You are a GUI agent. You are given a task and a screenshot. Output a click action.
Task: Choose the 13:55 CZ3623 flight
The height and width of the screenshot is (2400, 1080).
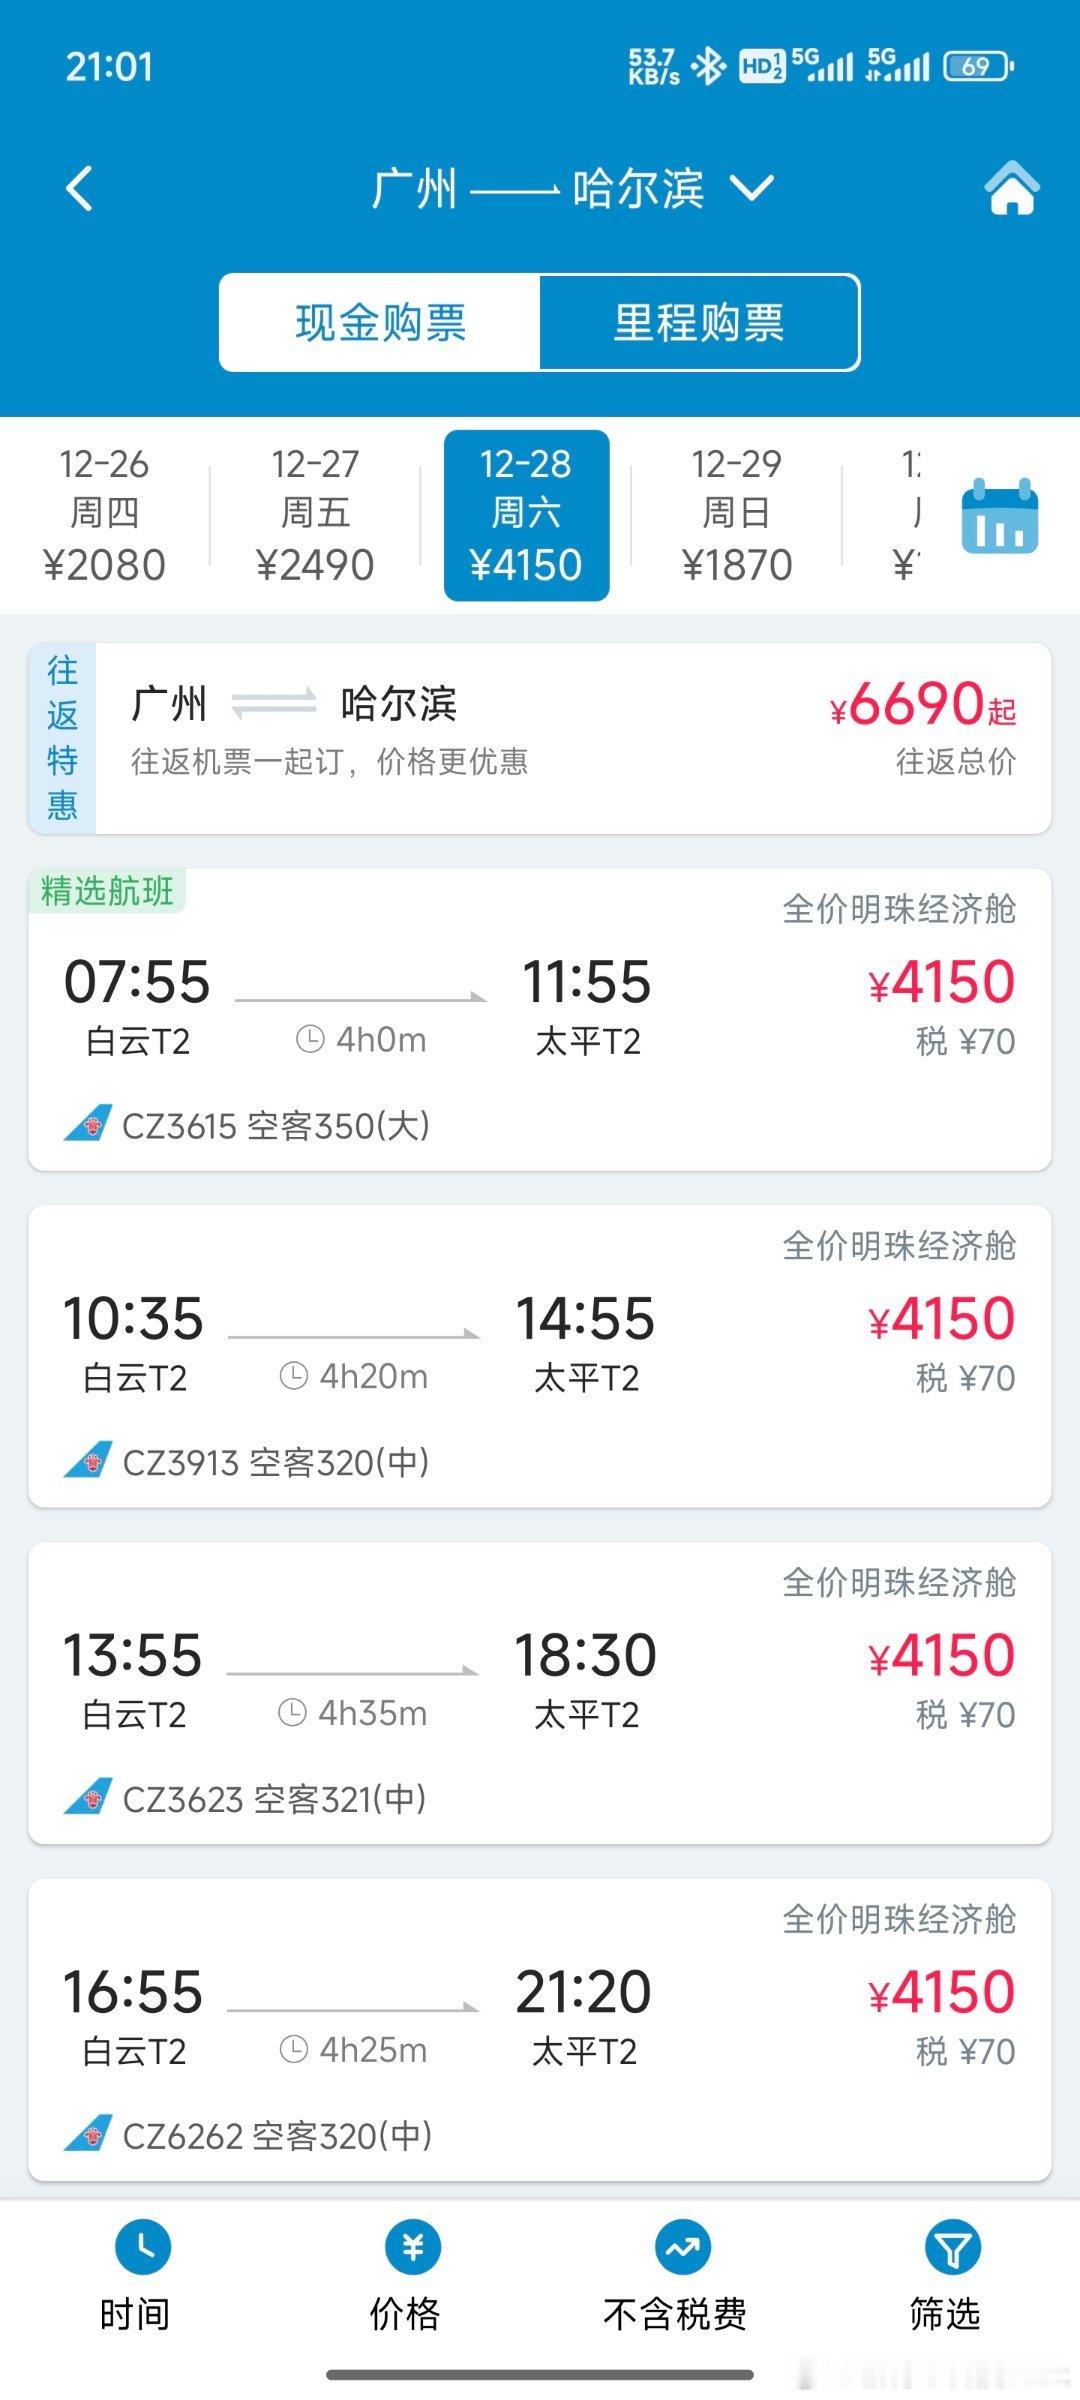[539, 1693]
